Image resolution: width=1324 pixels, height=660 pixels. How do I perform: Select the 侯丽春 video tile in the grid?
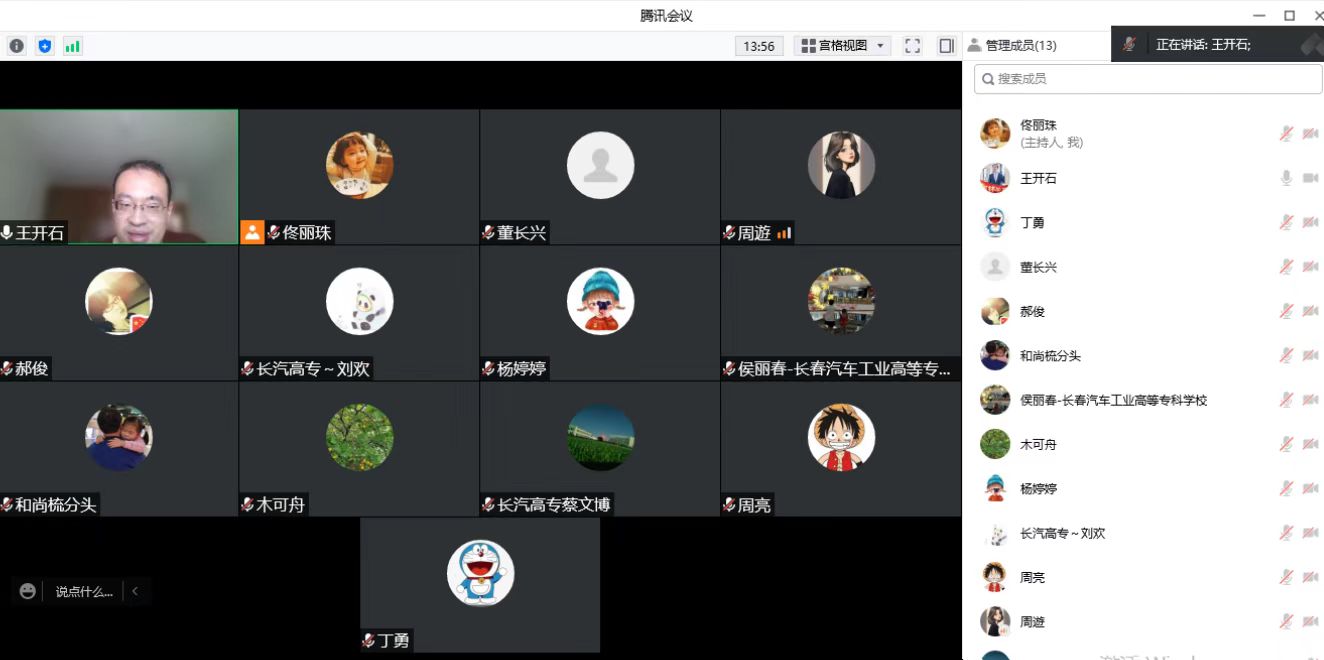pos(841,313)
